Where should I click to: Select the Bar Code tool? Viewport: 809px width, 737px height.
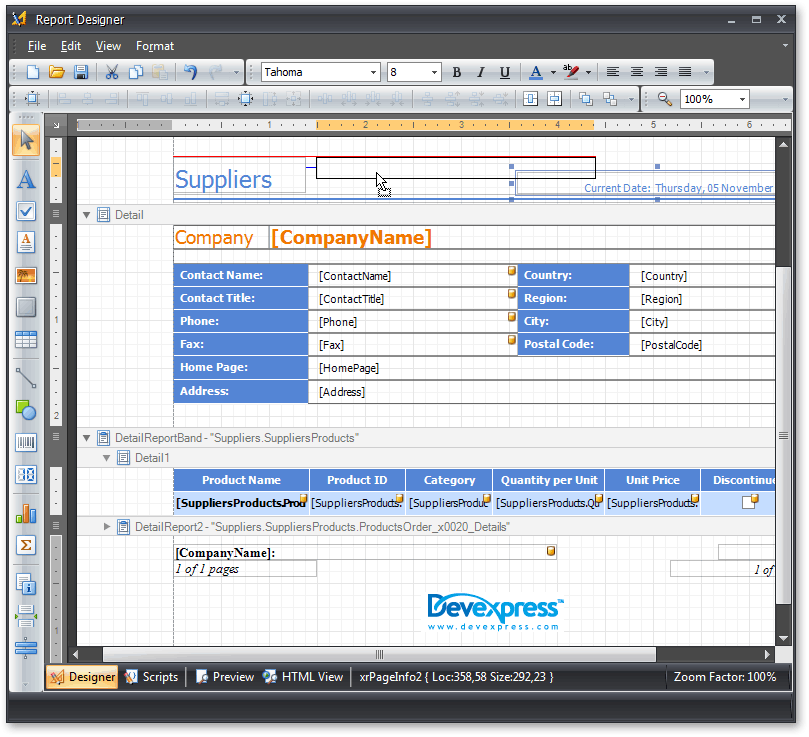click(x=26, y=442)
